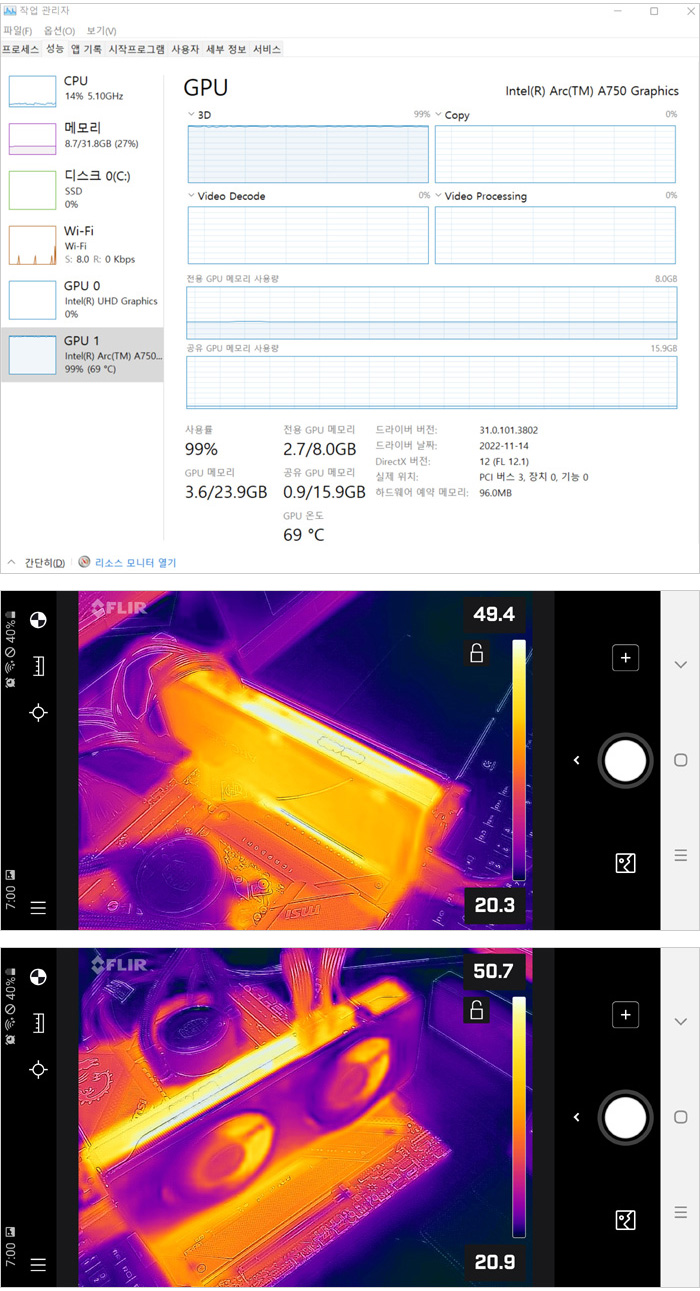700x1291 pixels.
Task: Click temperature color scale bar between 49.4 and 20.3
Action: pos(518,760)
